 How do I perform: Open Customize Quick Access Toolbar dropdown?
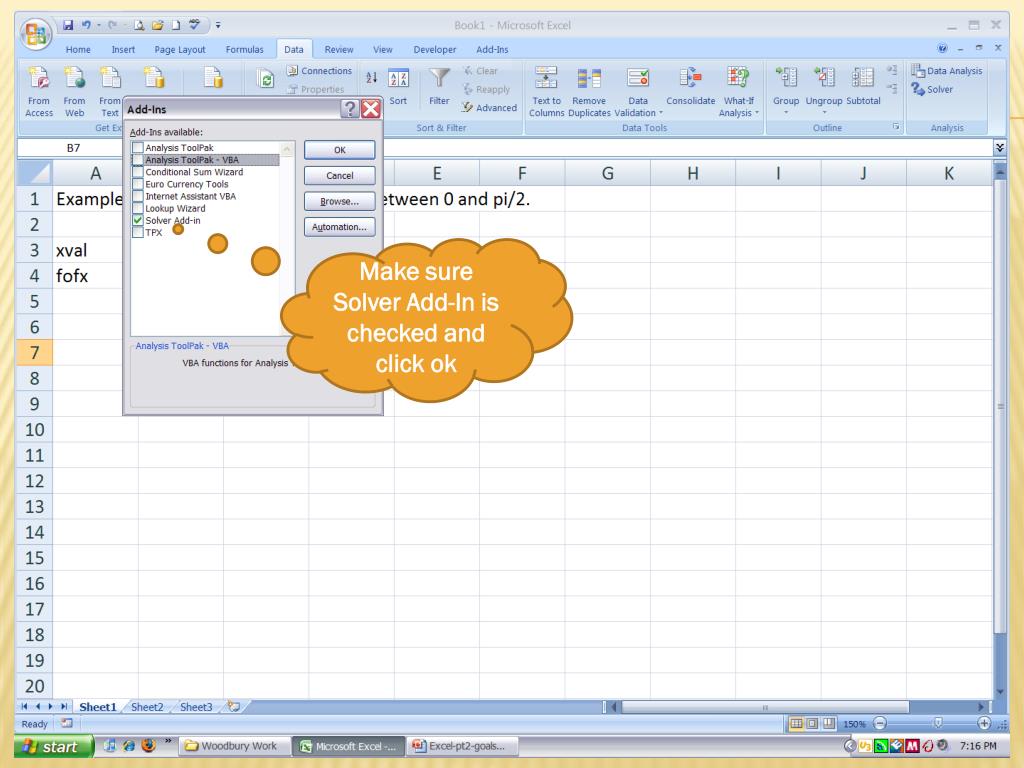218,25
